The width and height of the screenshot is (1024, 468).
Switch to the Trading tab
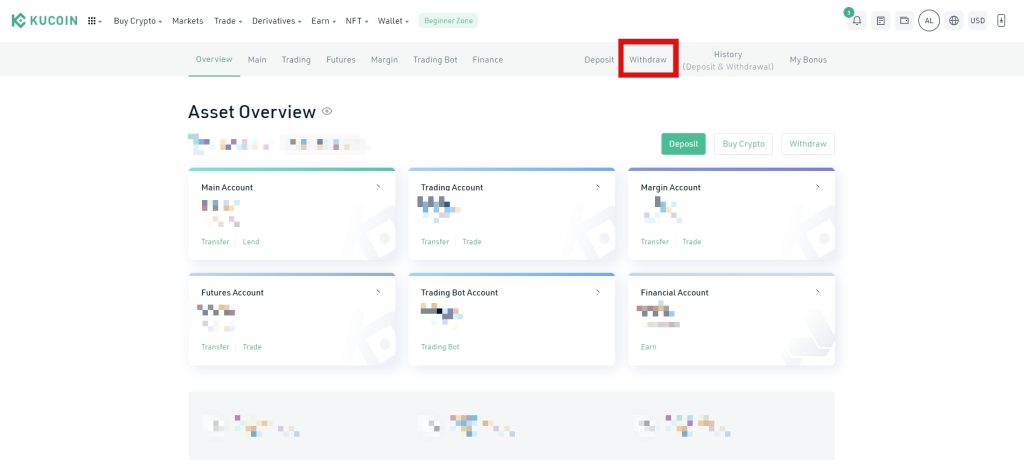296,59
